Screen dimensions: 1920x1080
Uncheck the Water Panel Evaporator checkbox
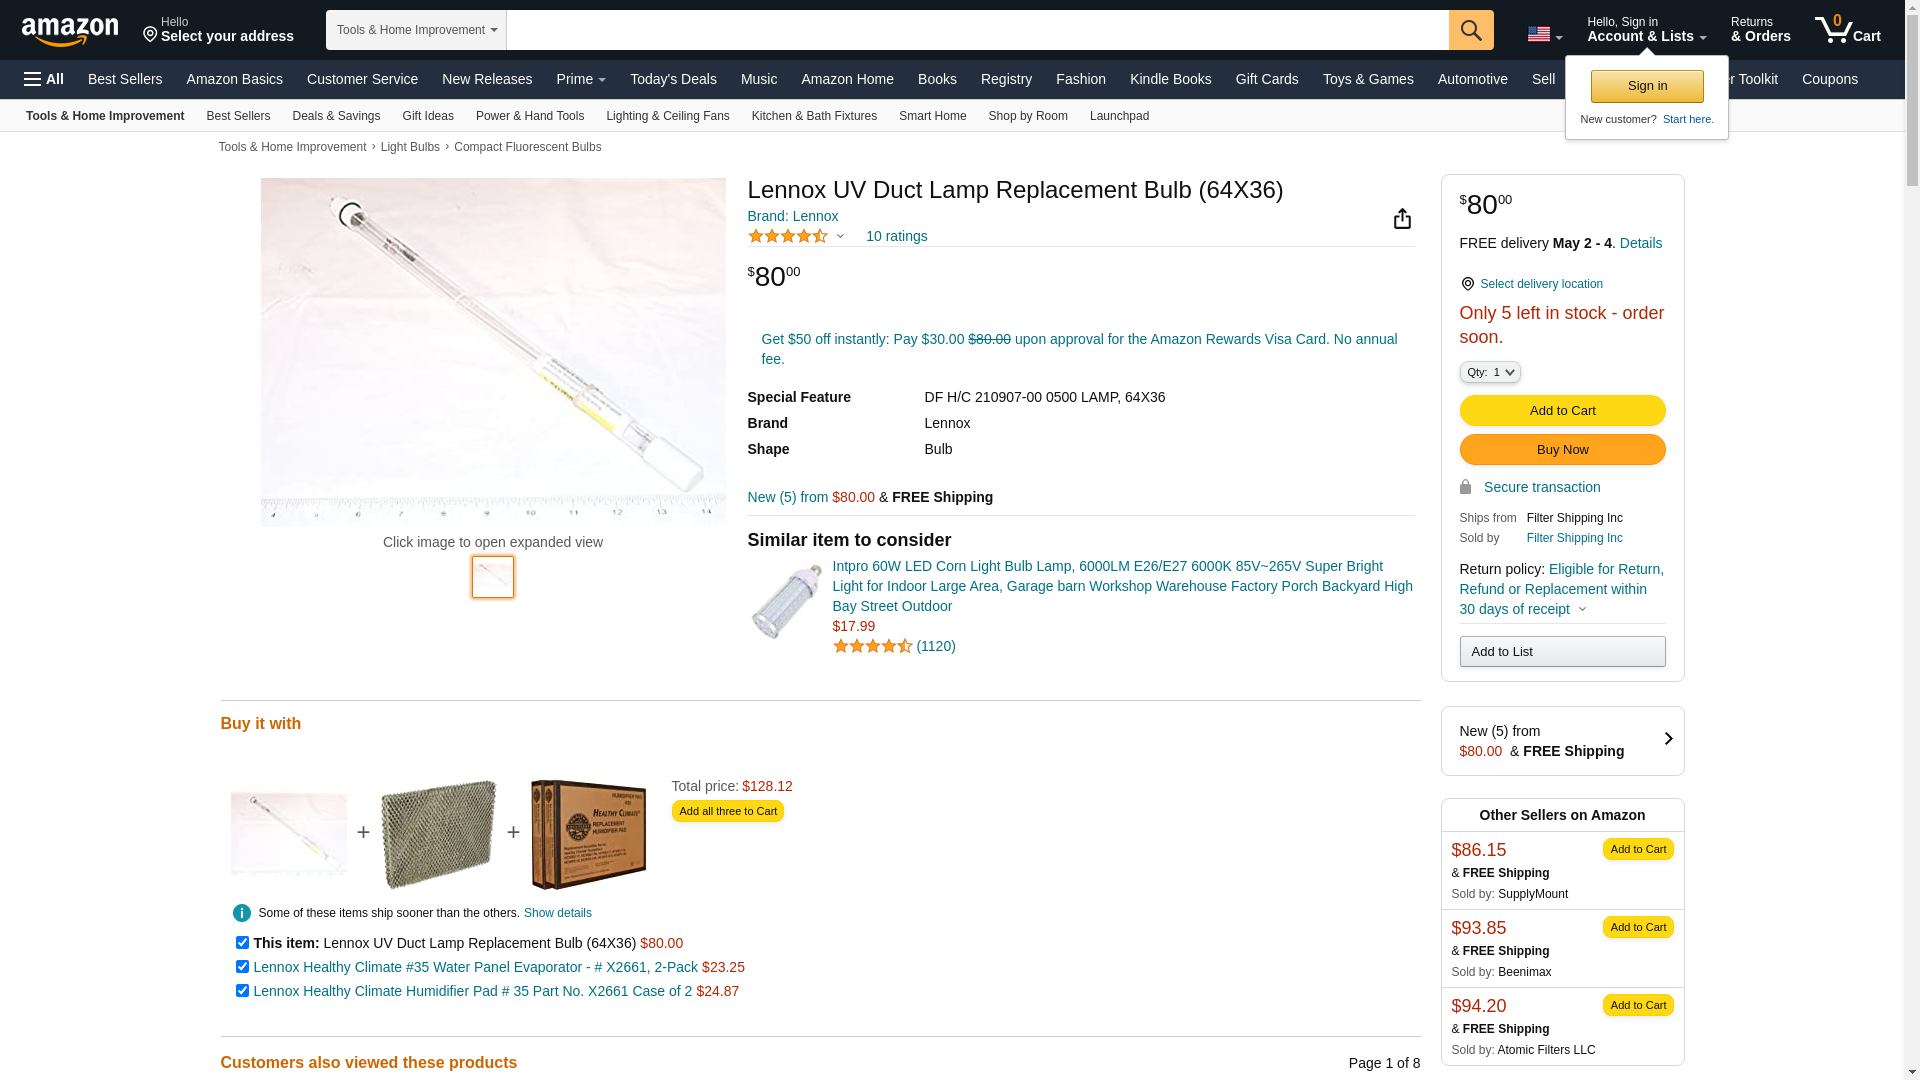(242, 967)
